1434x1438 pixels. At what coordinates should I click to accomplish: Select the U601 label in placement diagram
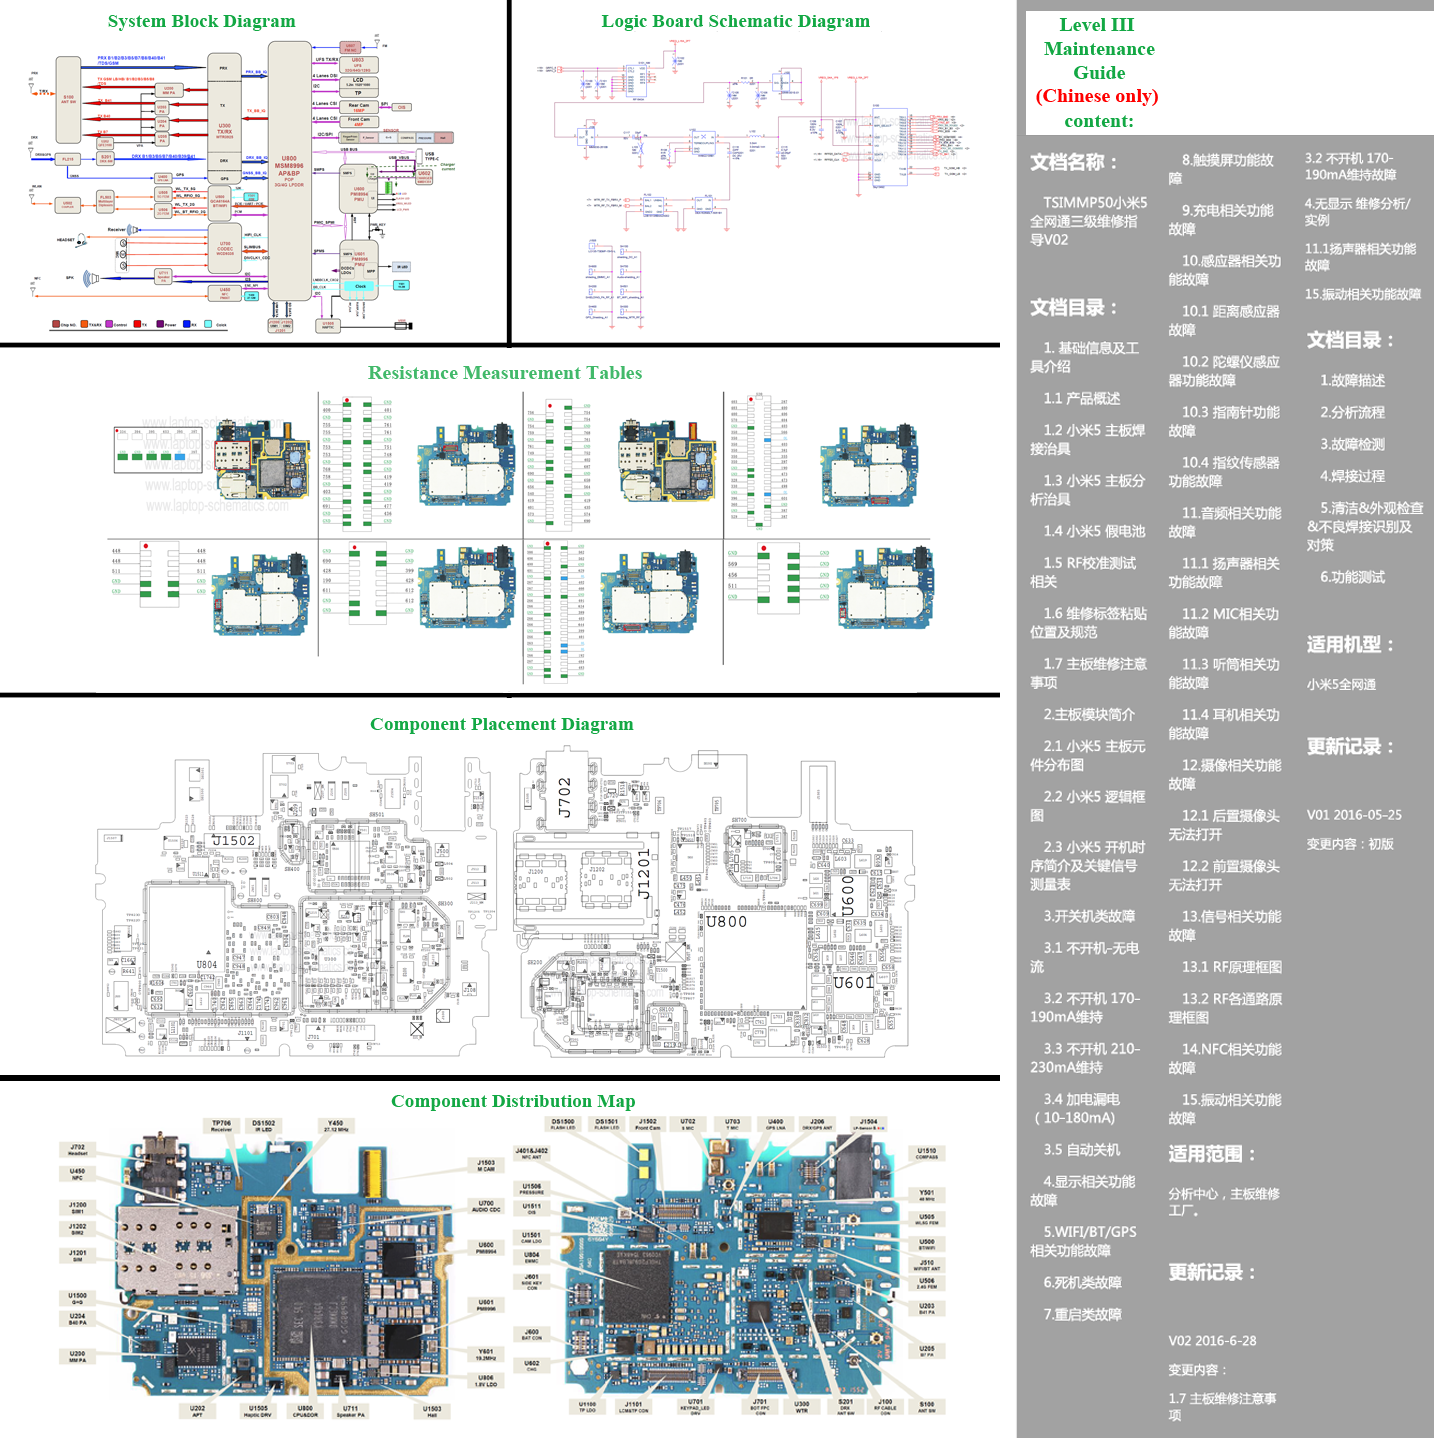pyautogui.click(x=855, y=983)
